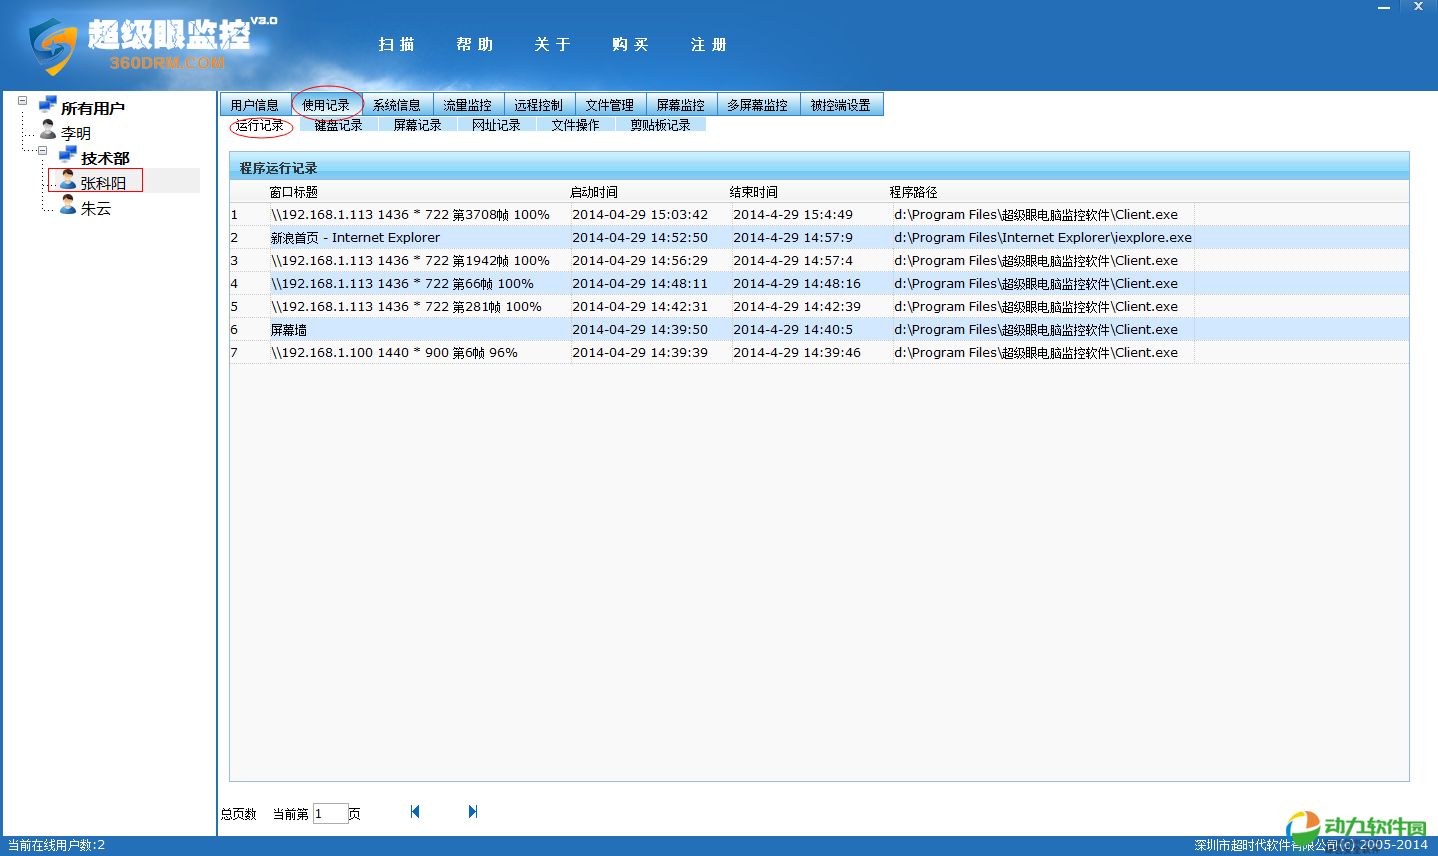Viewport: 1438px width, 856px height.
Task: Select the 新浪首页 - Internet Explorer record row
Action: (355, 238)
